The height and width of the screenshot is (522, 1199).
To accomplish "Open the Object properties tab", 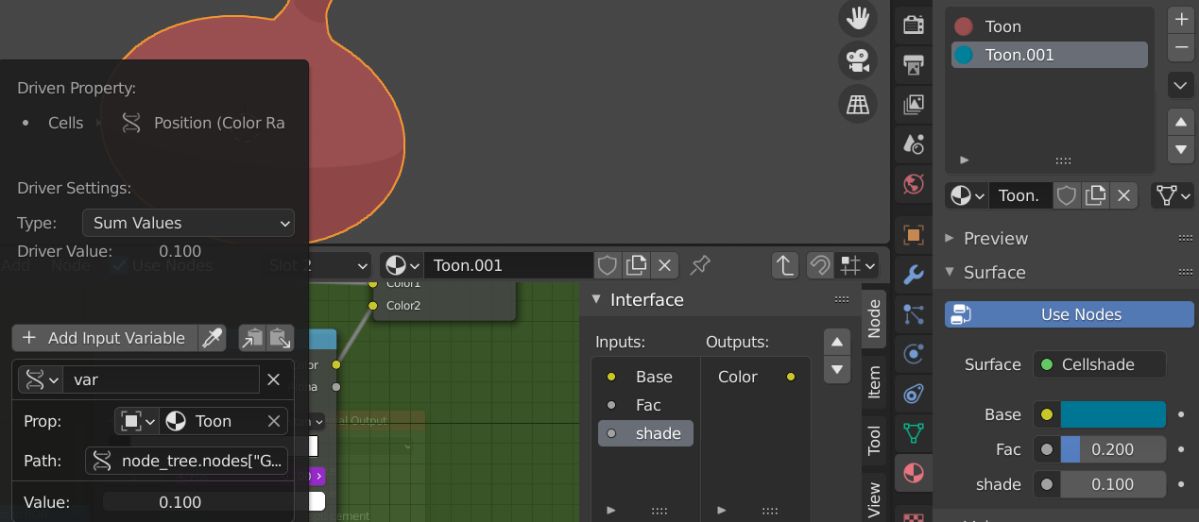I will coord(913,235).
